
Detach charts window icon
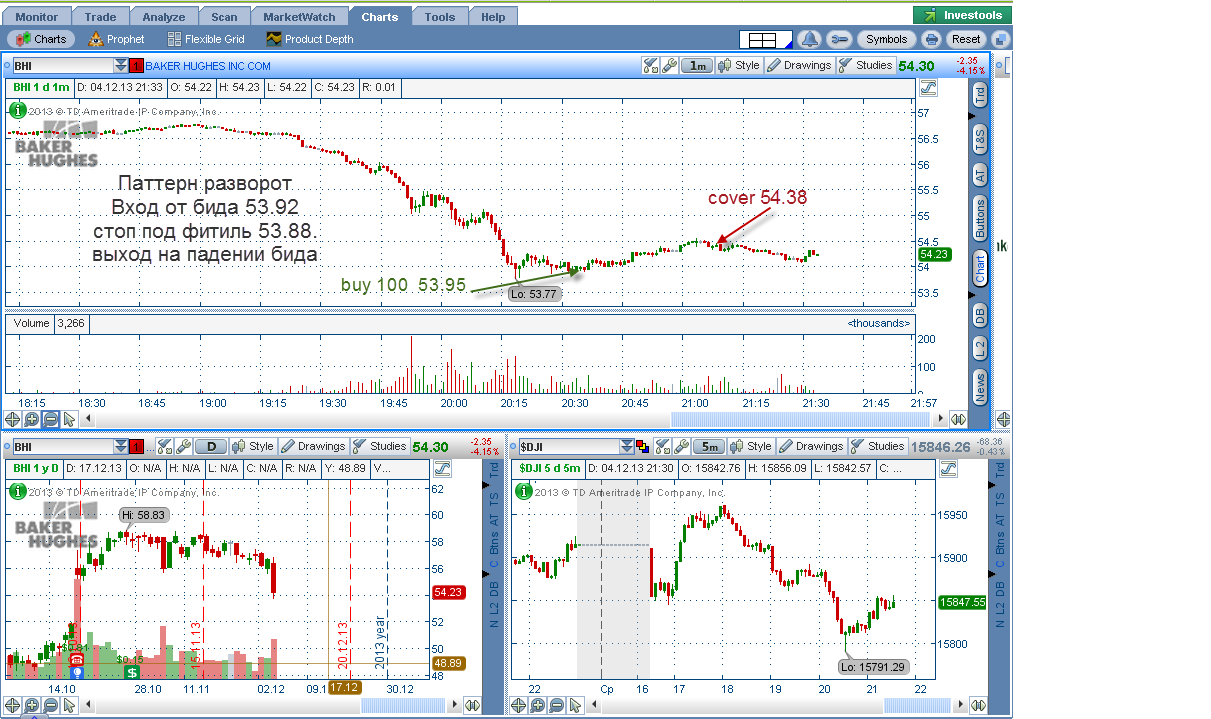pos(1001,39)
